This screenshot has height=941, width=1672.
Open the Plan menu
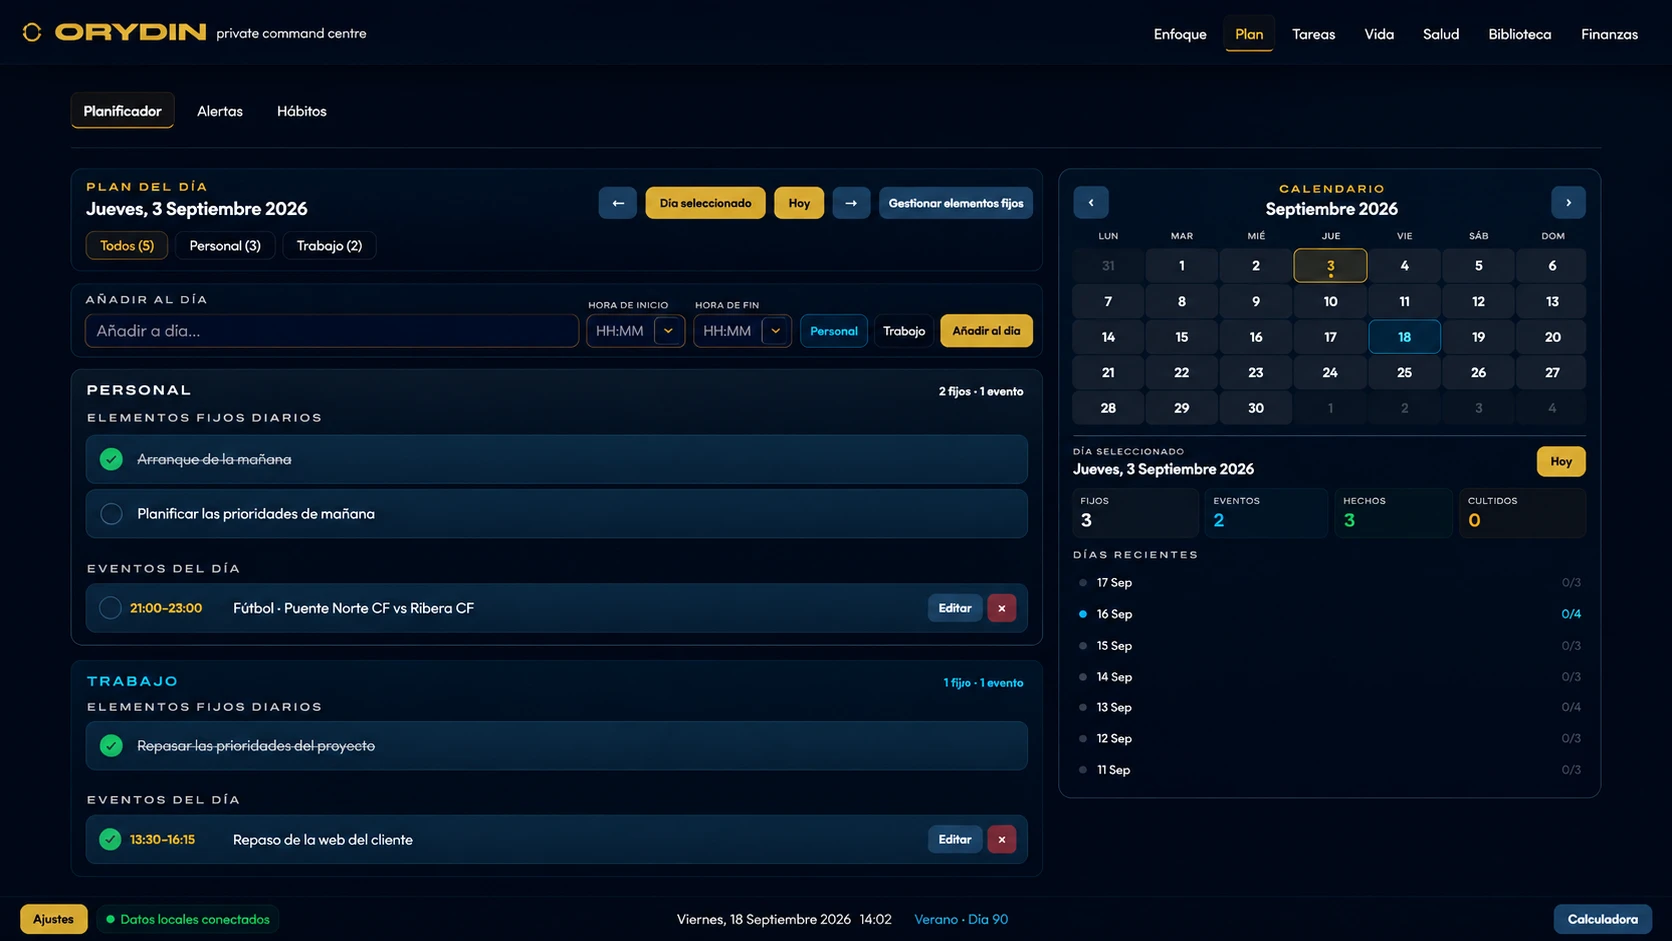pyautogui.click(x=1249, y=34)
